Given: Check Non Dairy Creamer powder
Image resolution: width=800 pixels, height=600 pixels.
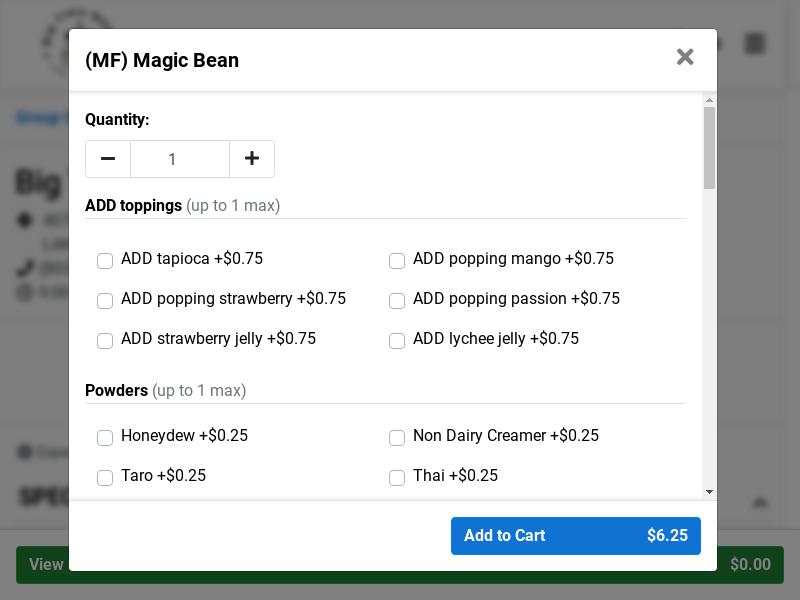Looking at the screenshot, I should (397, 438).
